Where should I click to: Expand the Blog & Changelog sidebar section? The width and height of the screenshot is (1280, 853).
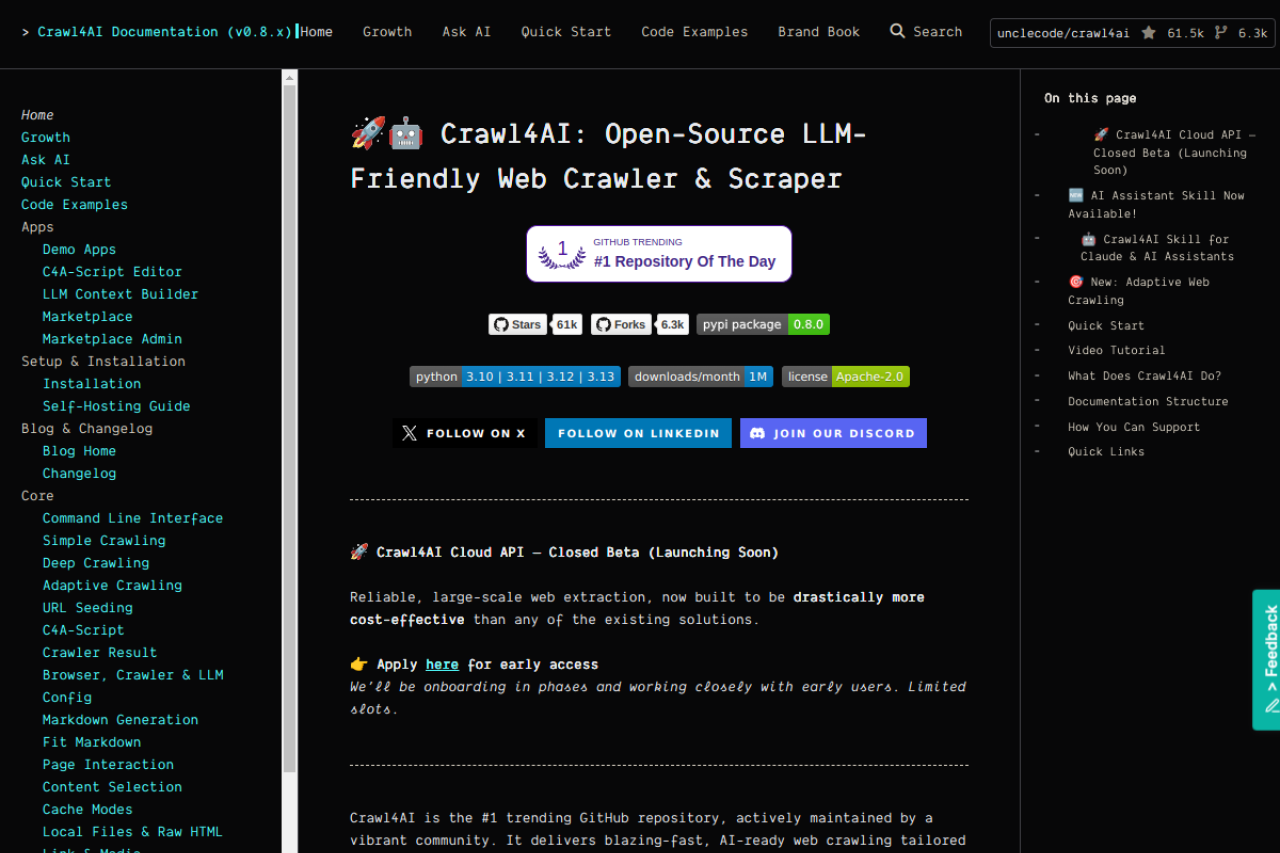(x=86, y=428)
